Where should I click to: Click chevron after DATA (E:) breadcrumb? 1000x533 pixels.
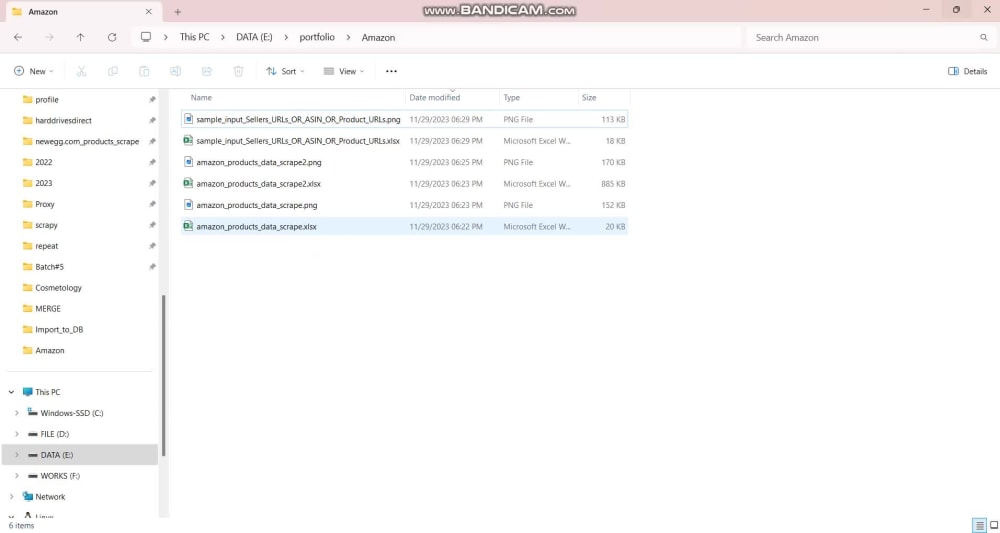pyautogui.click(x=286, y=38)
